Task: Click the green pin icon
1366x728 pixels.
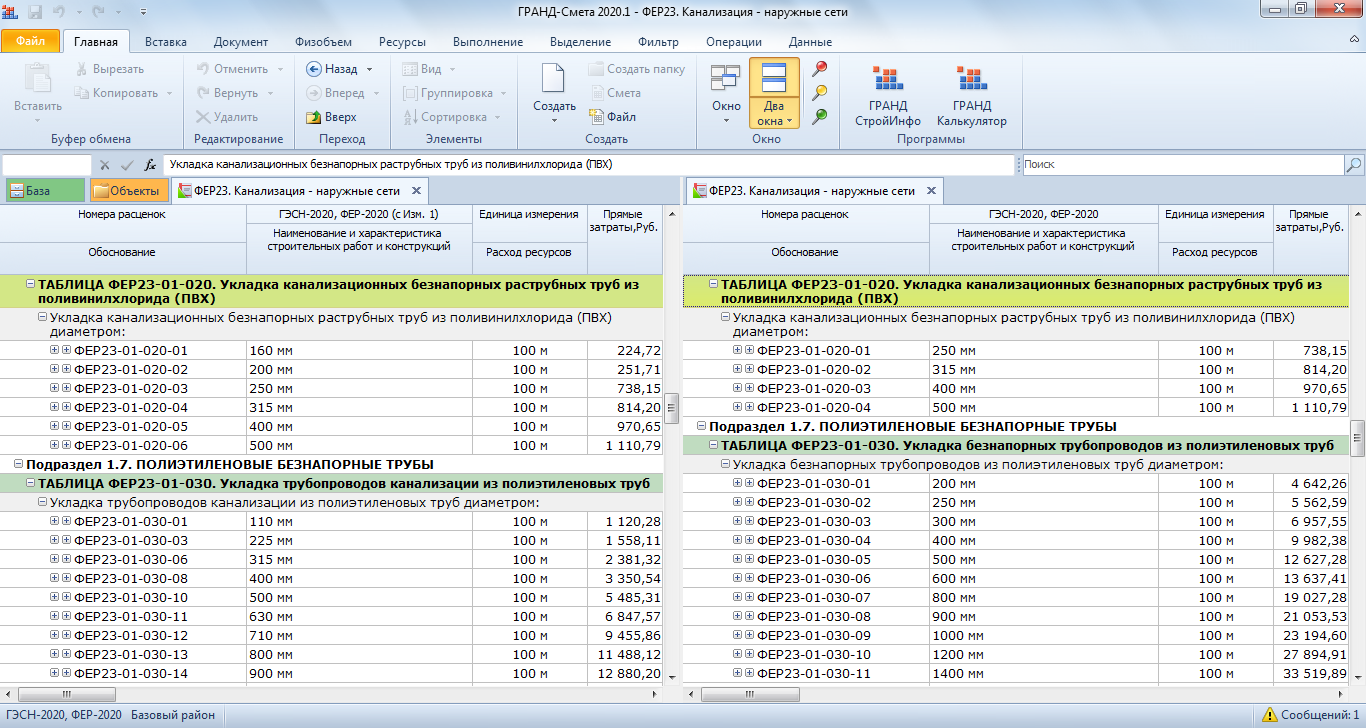Action: [x=820, y=116]
